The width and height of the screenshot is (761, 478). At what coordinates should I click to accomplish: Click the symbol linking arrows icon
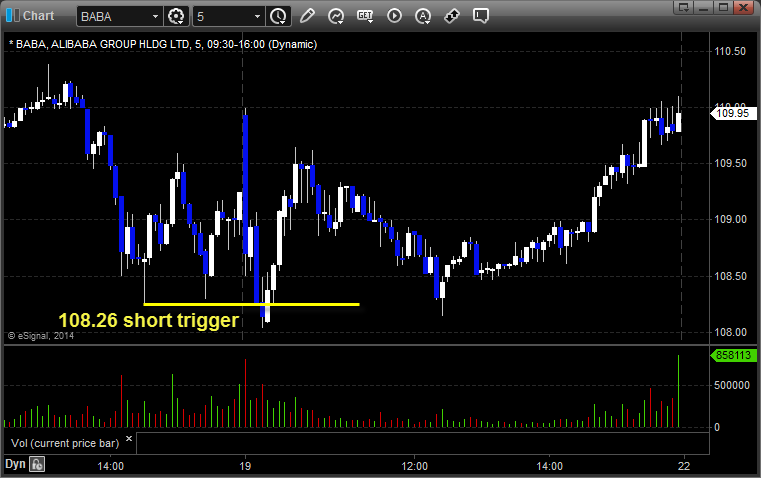coord(452,16)
